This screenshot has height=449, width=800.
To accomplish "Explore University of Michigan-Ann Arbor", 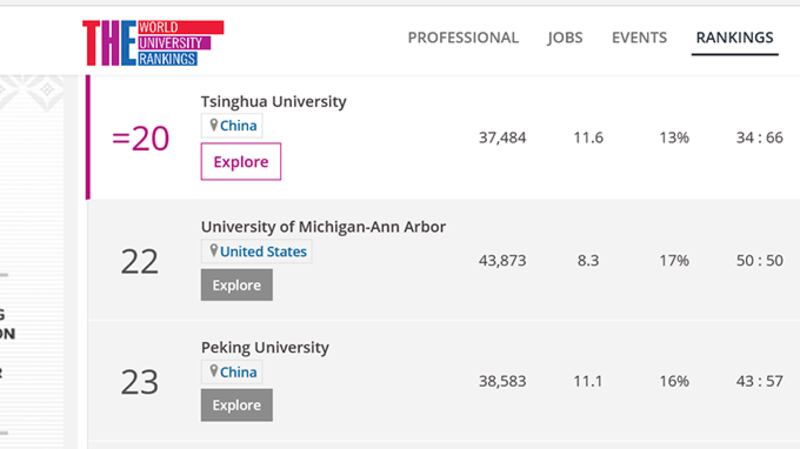I will (x=237, y=285).
